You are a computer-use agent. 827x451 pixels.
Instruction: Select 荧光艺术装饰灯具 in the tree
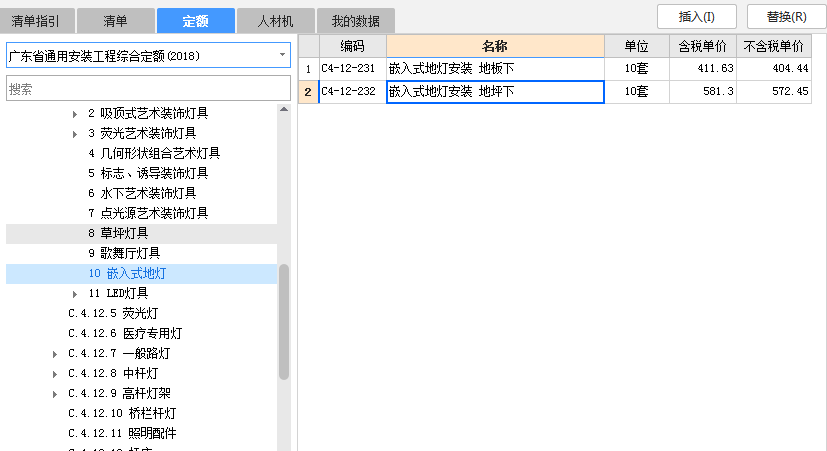142,133
